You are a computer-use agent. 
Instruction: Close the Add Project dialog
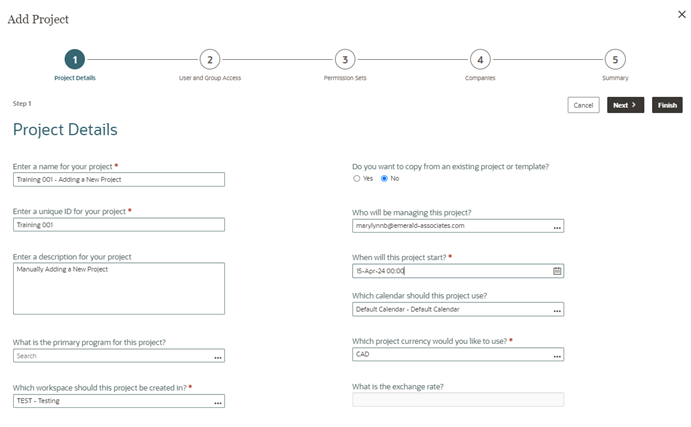click(x=682, y=14)
